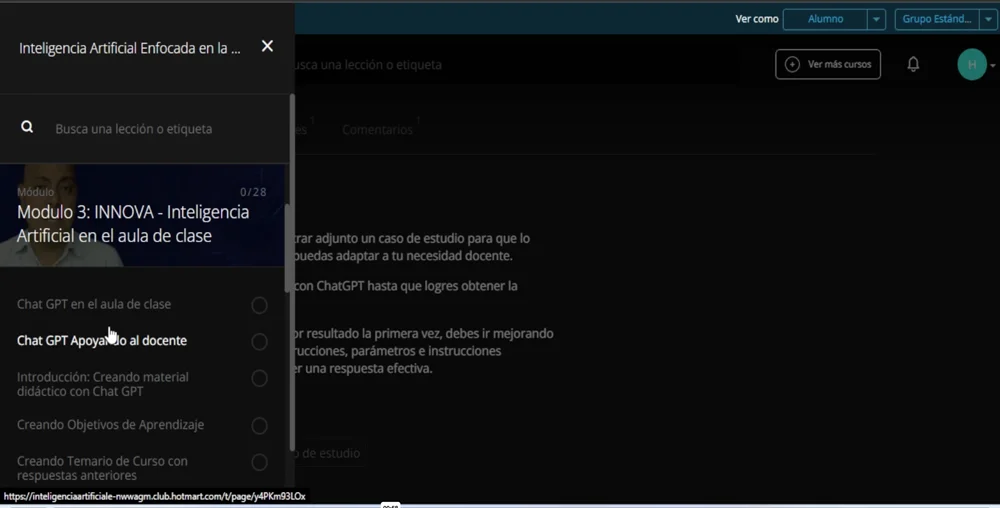The width and height of the screenshot is (1000, 508).
Task: Switch to the Comentarios tab
Action: (377, 130)
